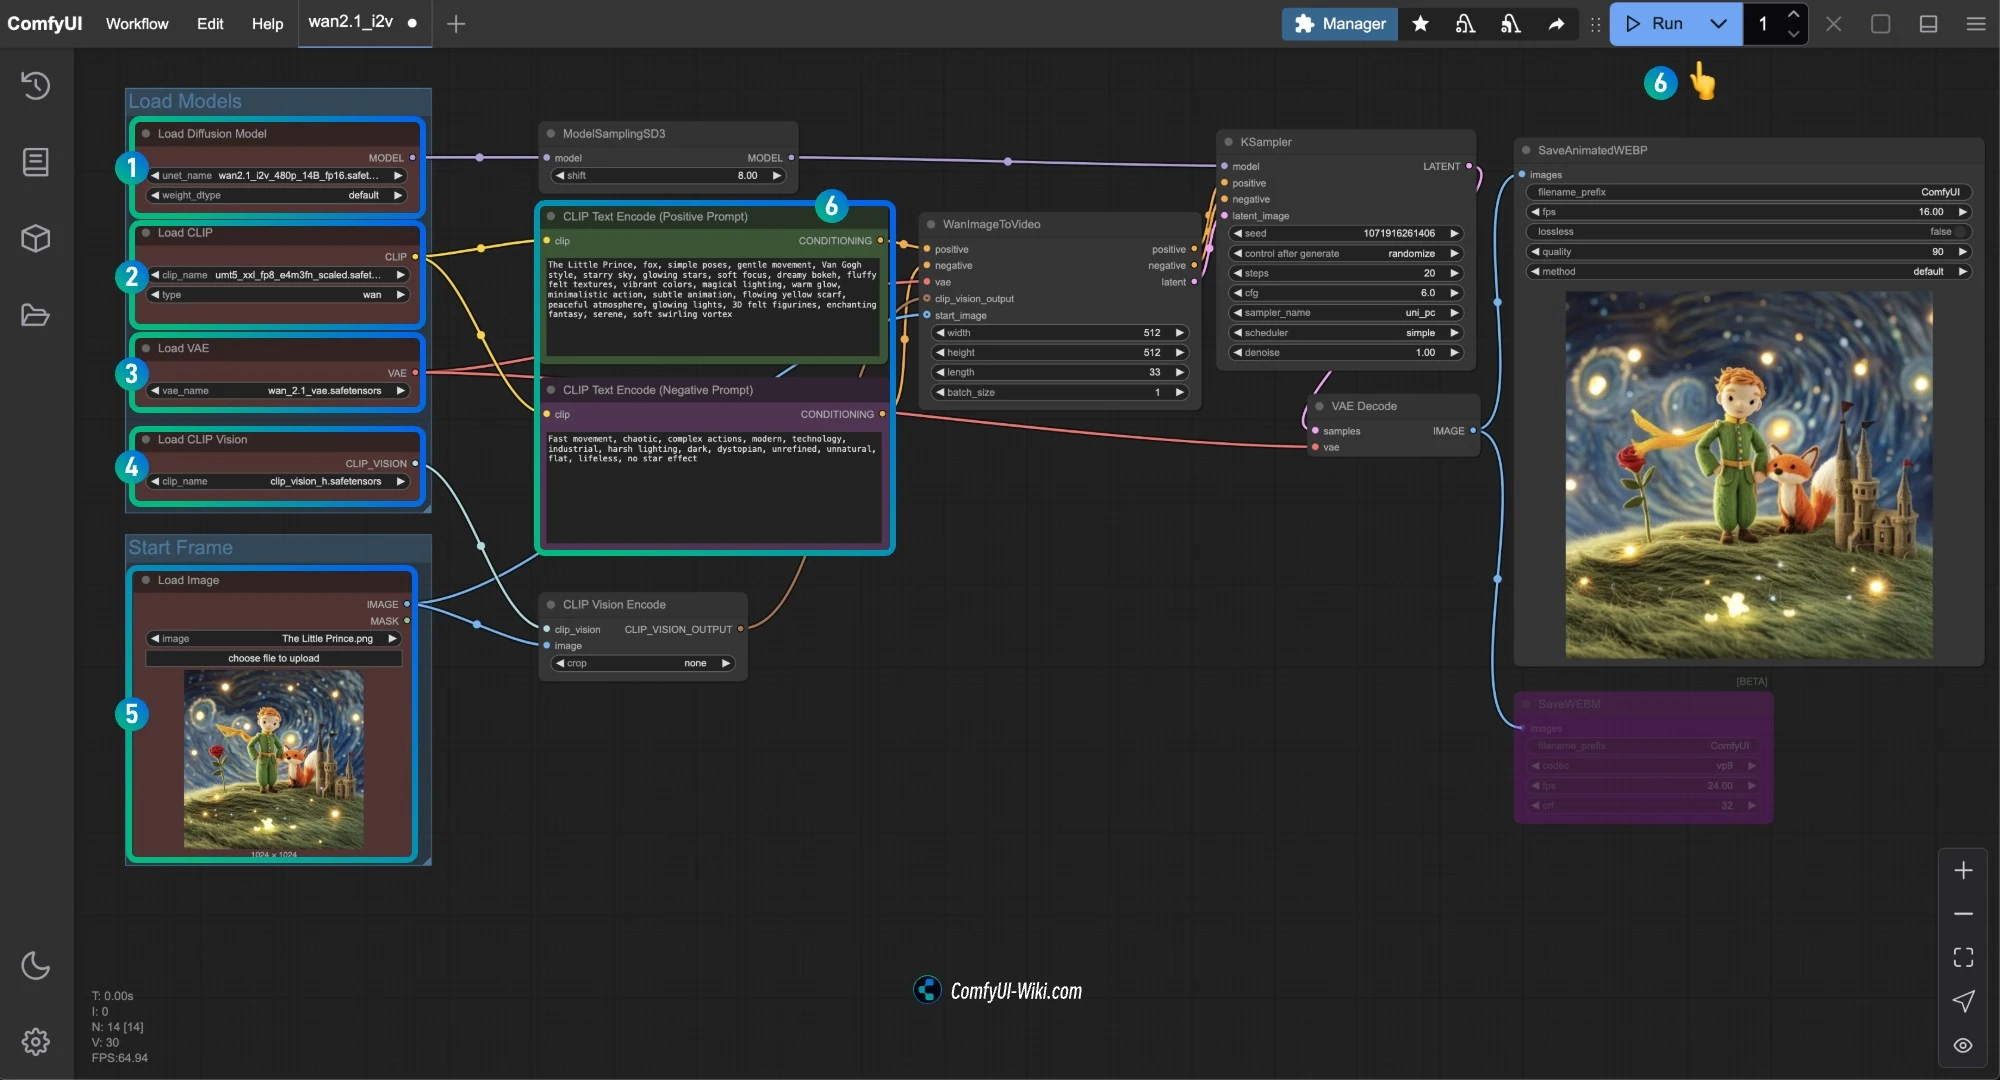The height and width of the screenshot is (1080, 2000).
Task: Toggle link visibility eye icon
Action: point(1963,1045)
